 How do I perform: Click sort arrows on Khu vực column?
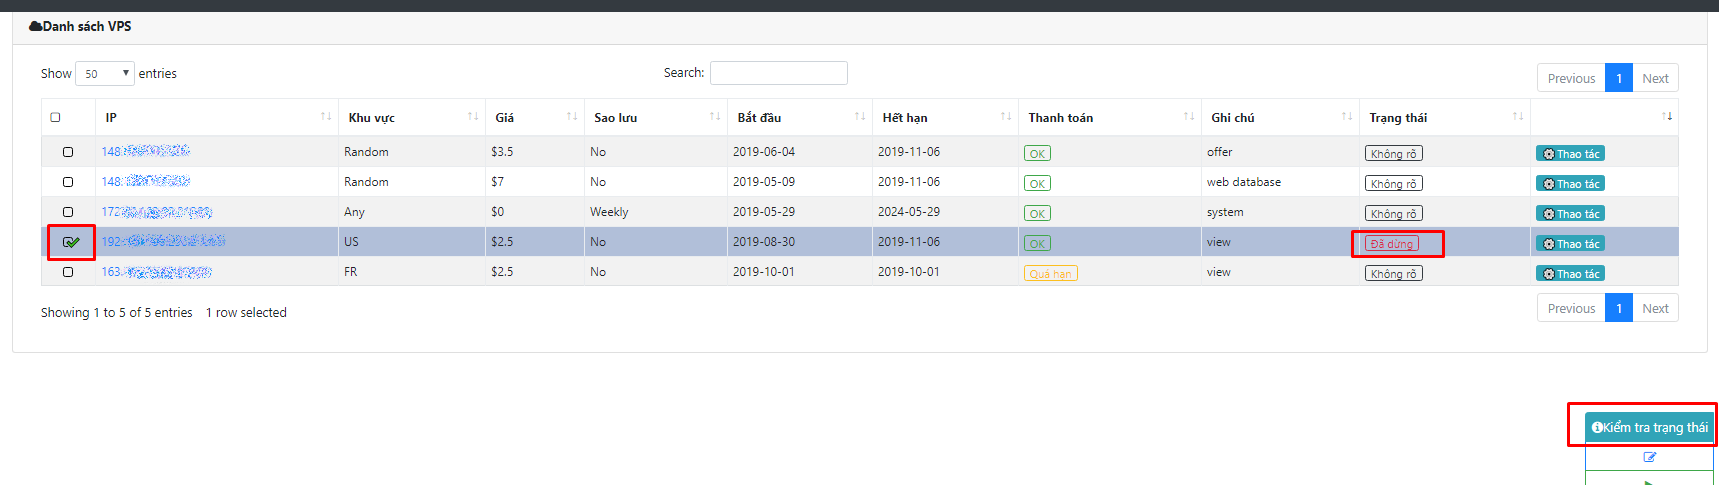pos(473,117)
